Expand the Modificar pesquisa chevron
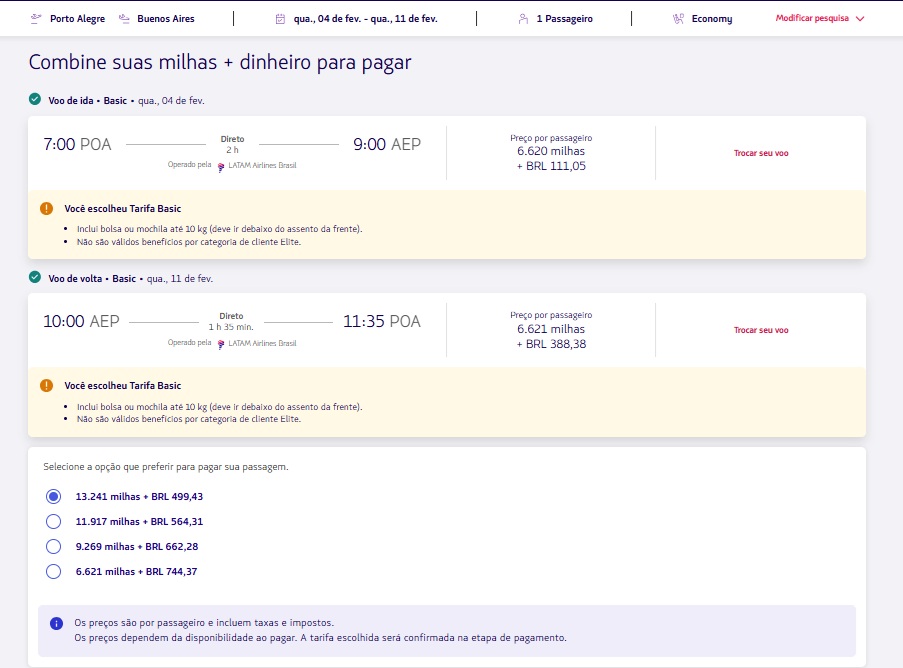Viewport: 903px width, 668px height. (860, 19)
